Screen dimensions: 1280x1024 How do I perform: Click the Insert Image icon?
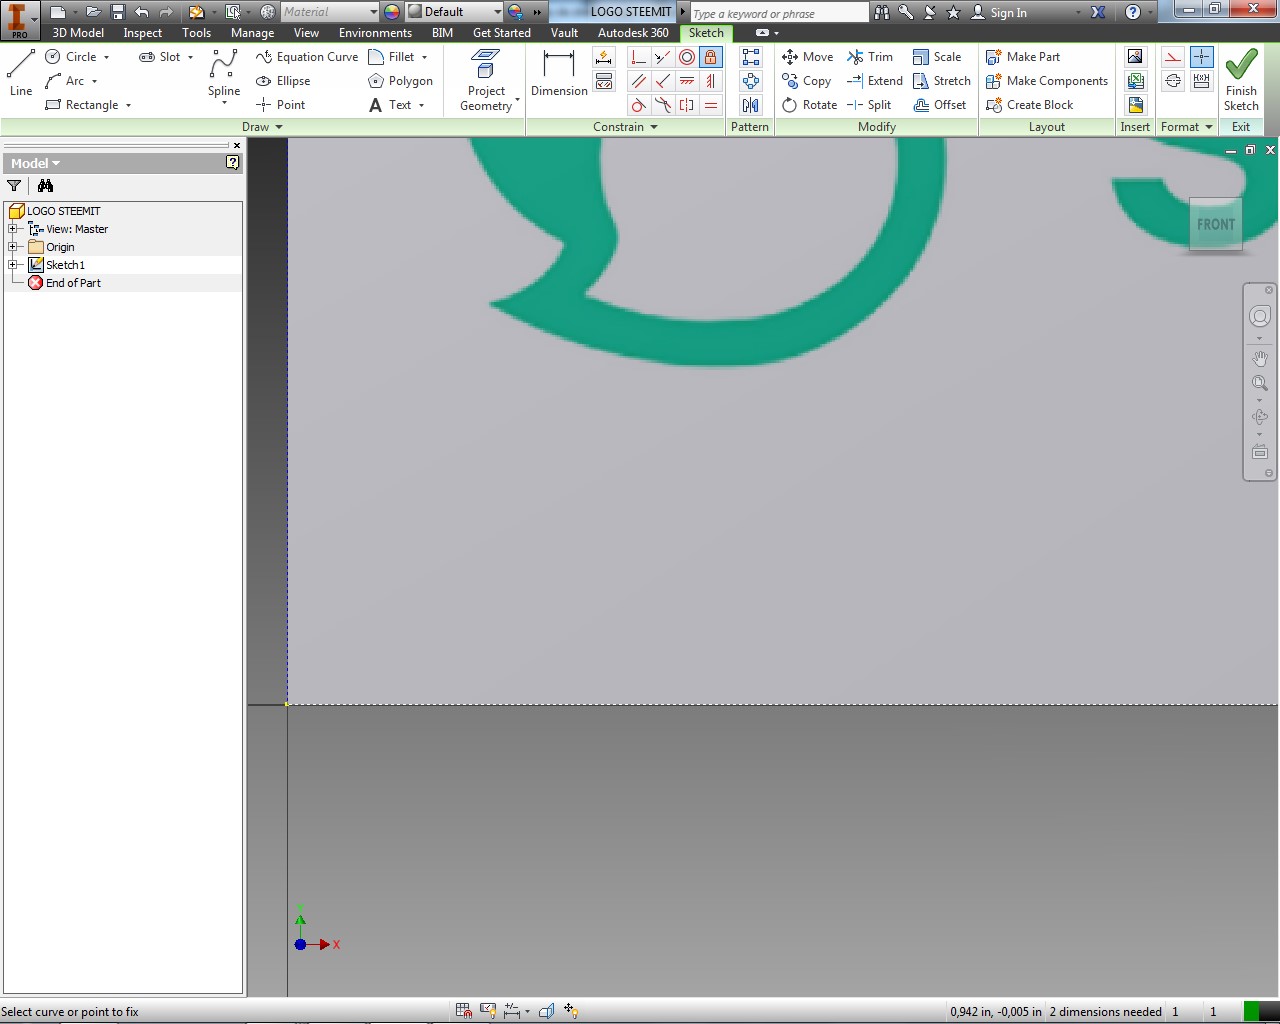point(1135,57)
